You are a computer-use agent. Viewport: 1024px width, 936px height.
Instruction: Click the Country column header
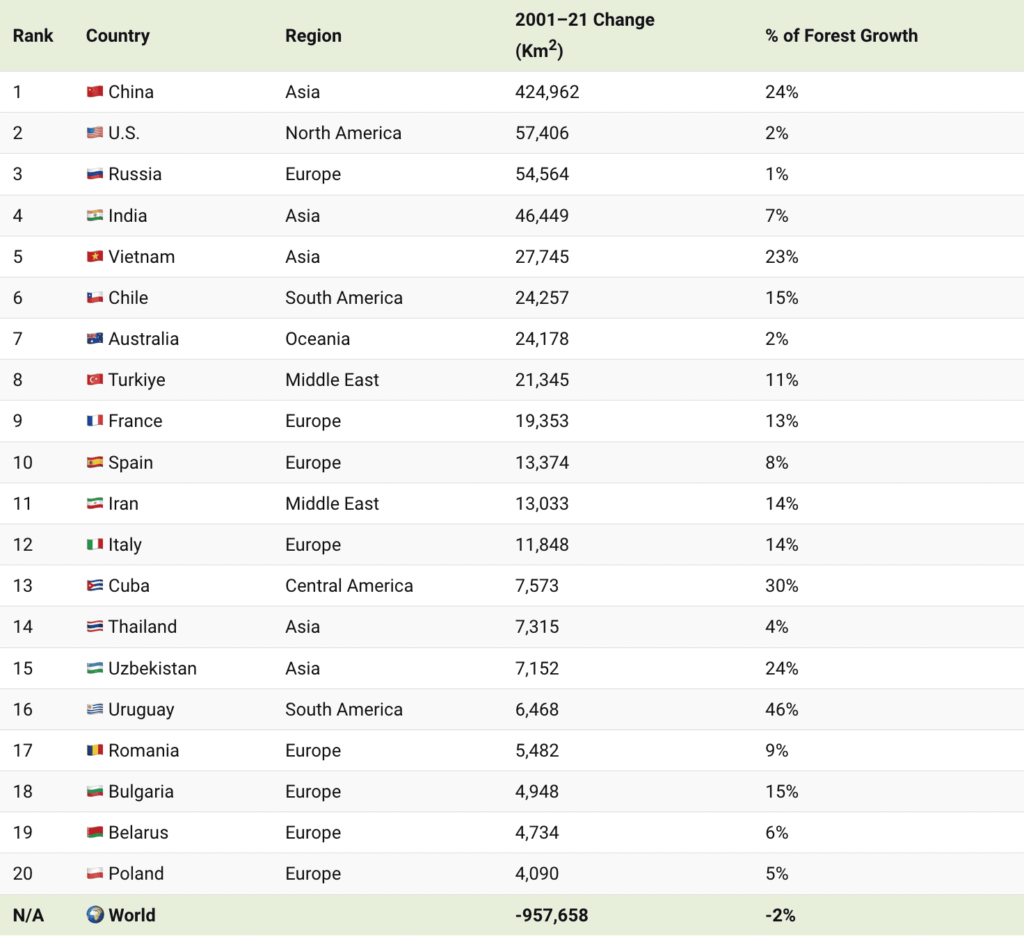117,36
